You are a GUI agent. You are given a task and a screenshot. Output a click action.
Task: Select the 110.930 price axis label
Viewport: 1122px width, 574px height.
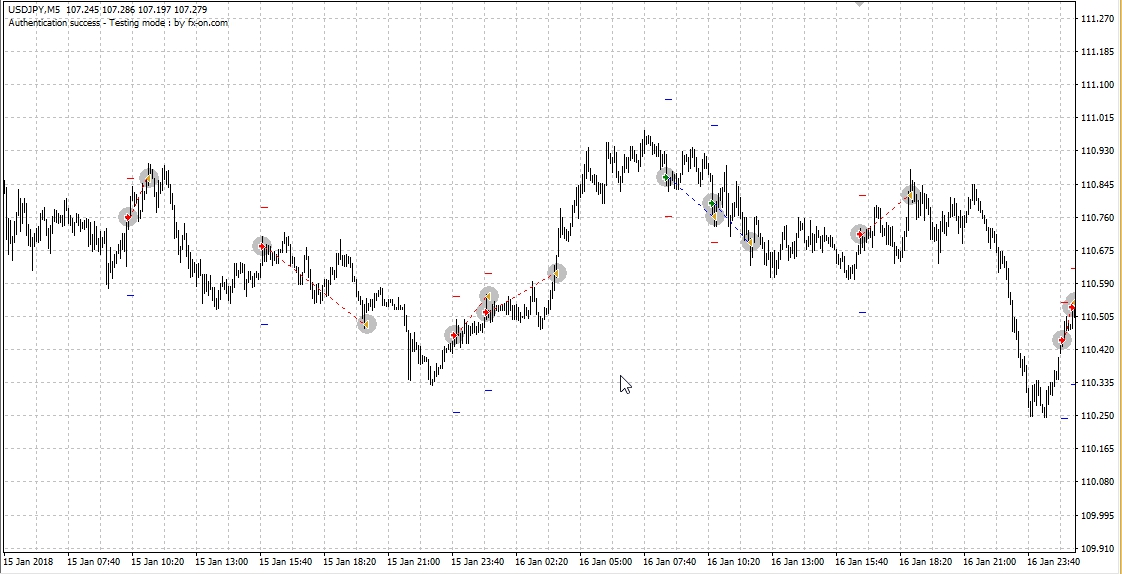(x=1098, y=151)
